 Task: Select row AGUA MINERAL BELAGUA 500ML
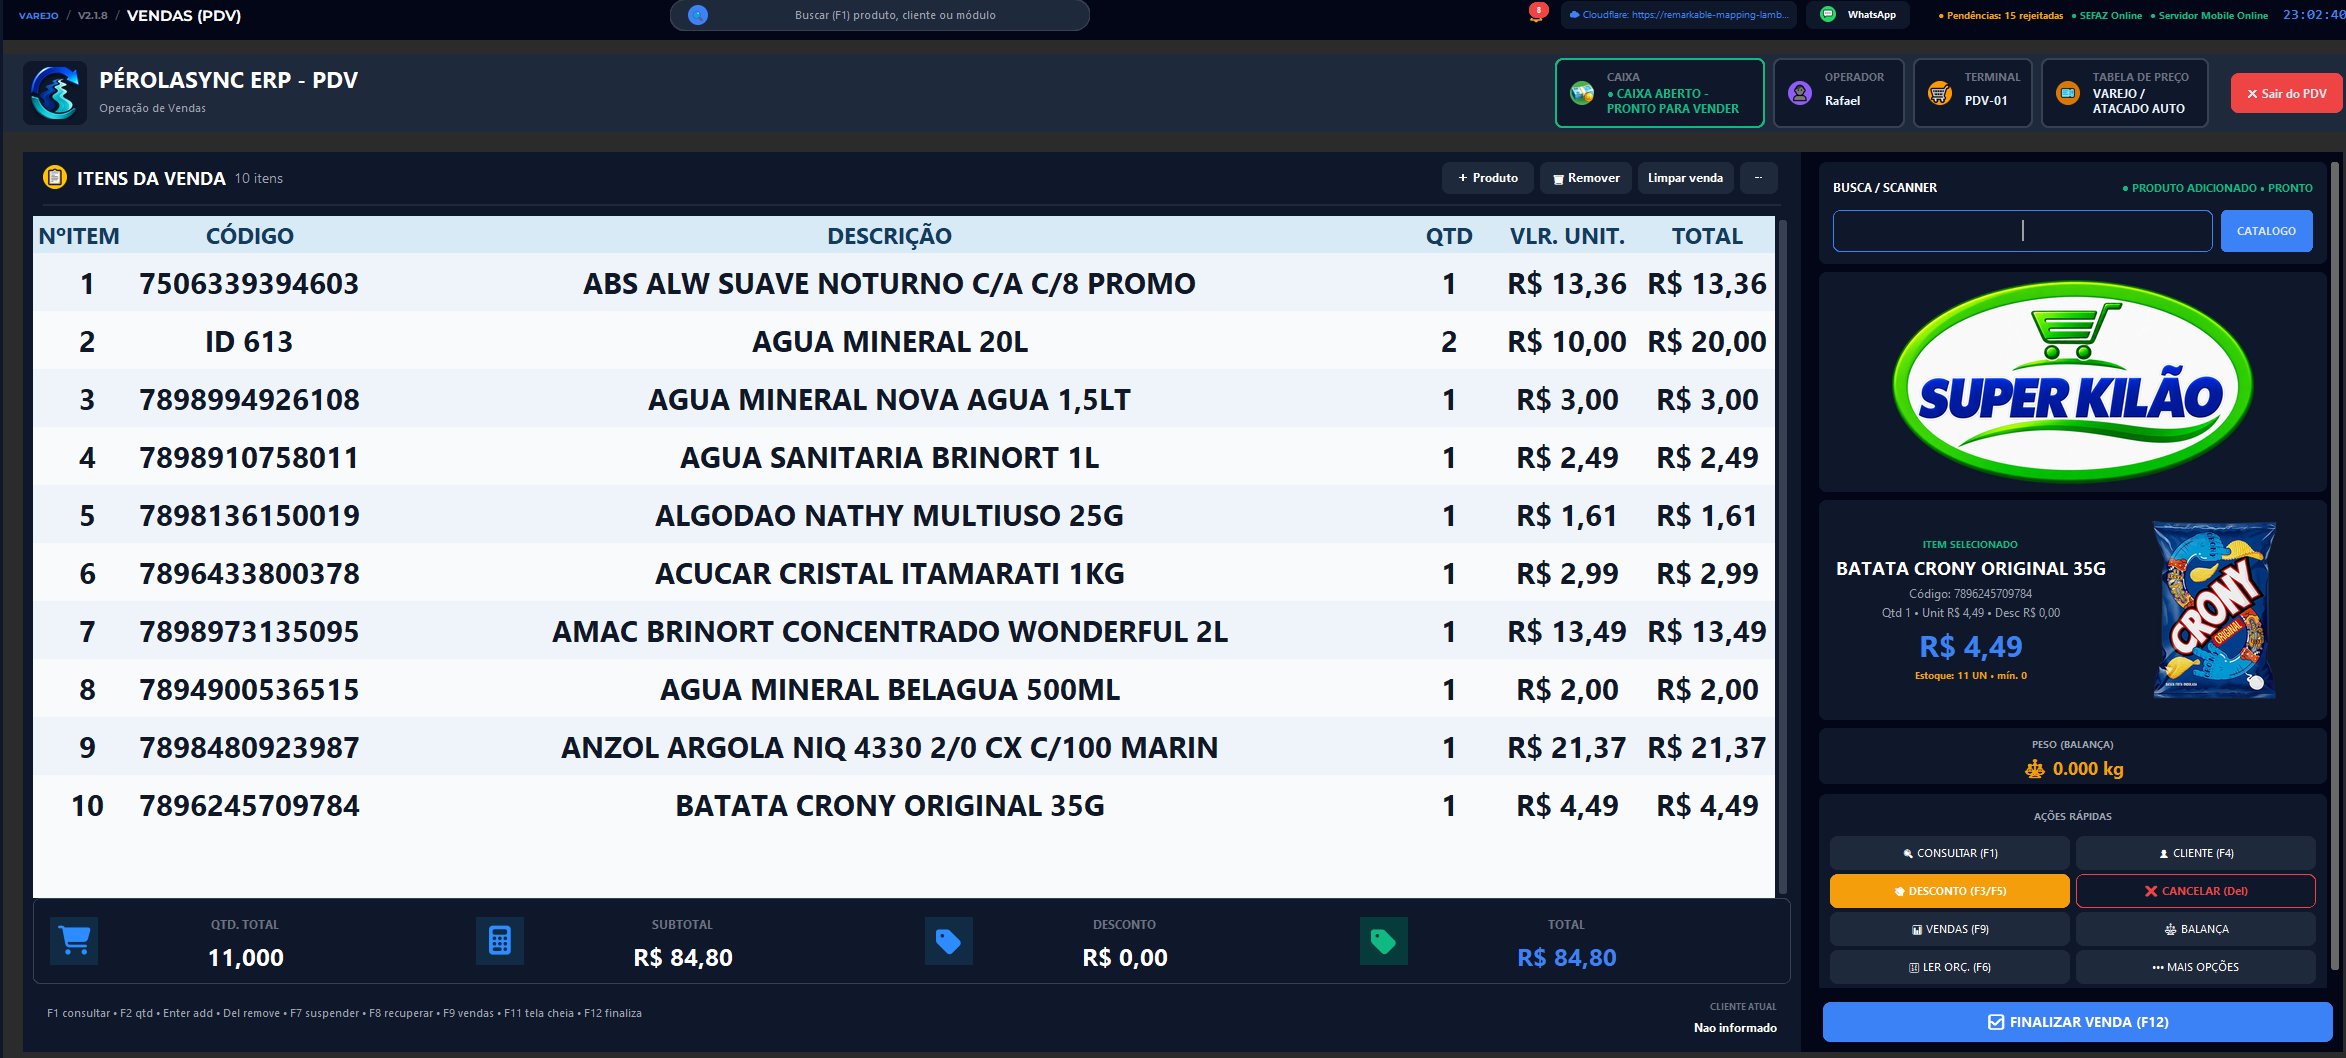coord(904,689)
